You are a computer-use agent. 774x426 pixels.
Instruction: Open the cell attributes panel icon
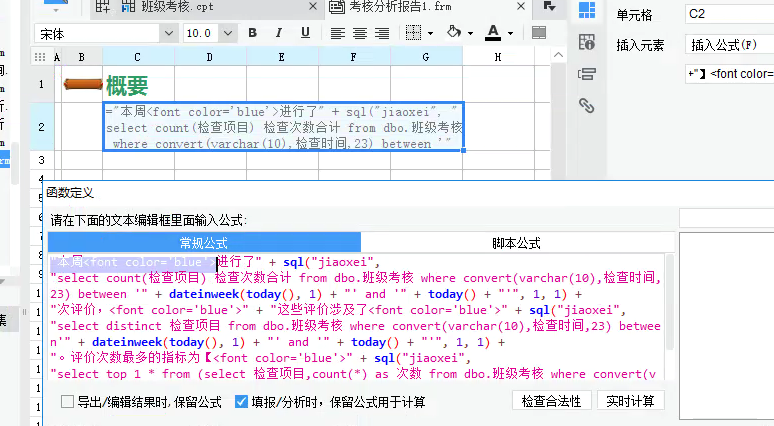pos(587,42)
